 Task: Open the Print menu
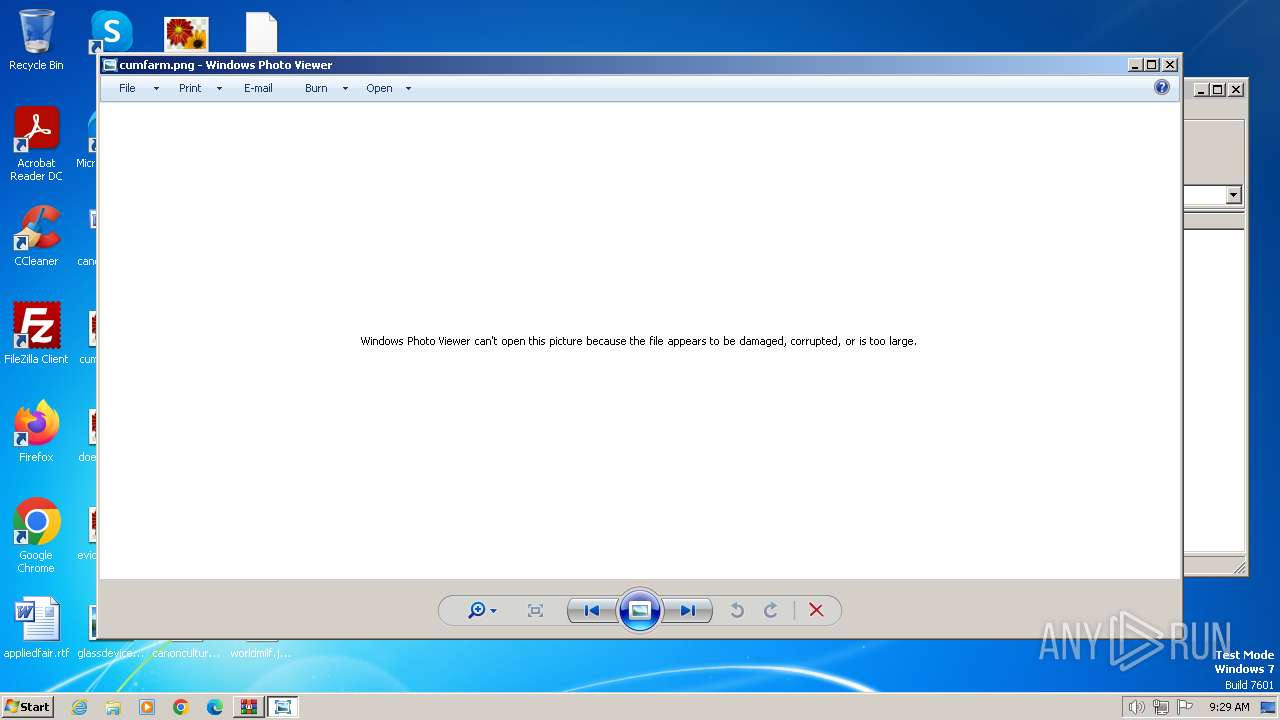point(190,88)
